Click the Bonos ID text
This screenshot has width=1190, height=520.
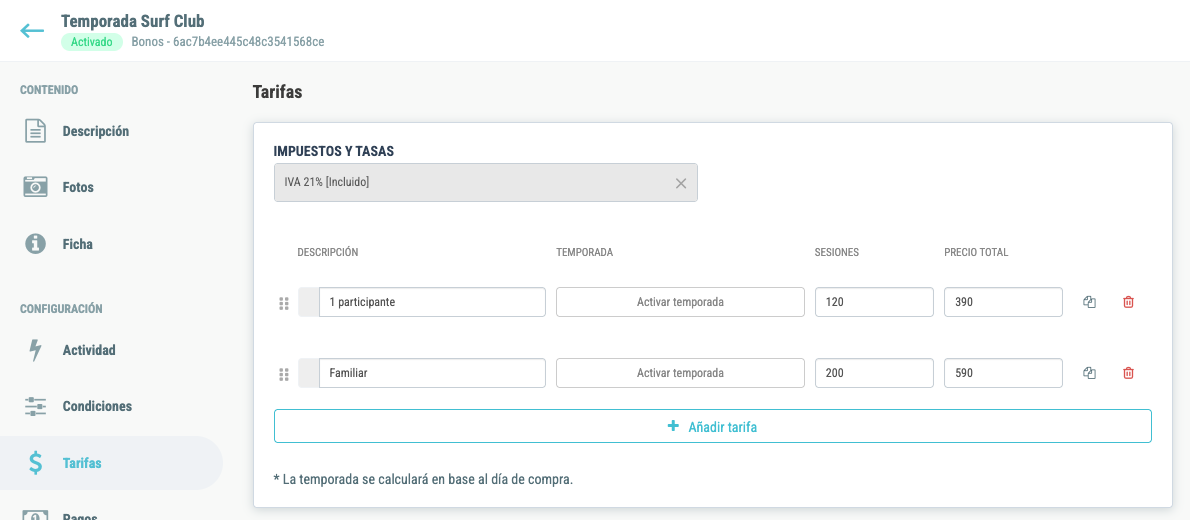(228, 42)
